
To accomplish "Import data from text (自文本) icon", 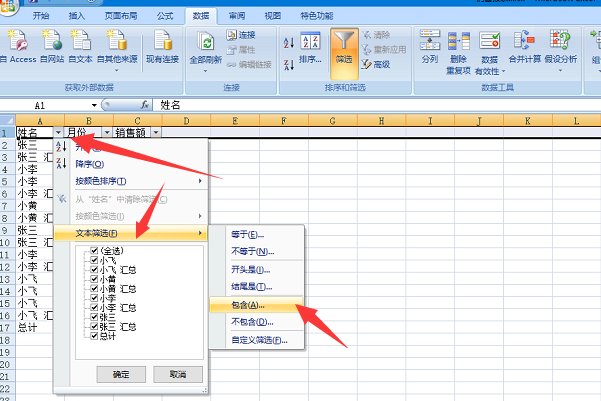I will coord(80,40).
